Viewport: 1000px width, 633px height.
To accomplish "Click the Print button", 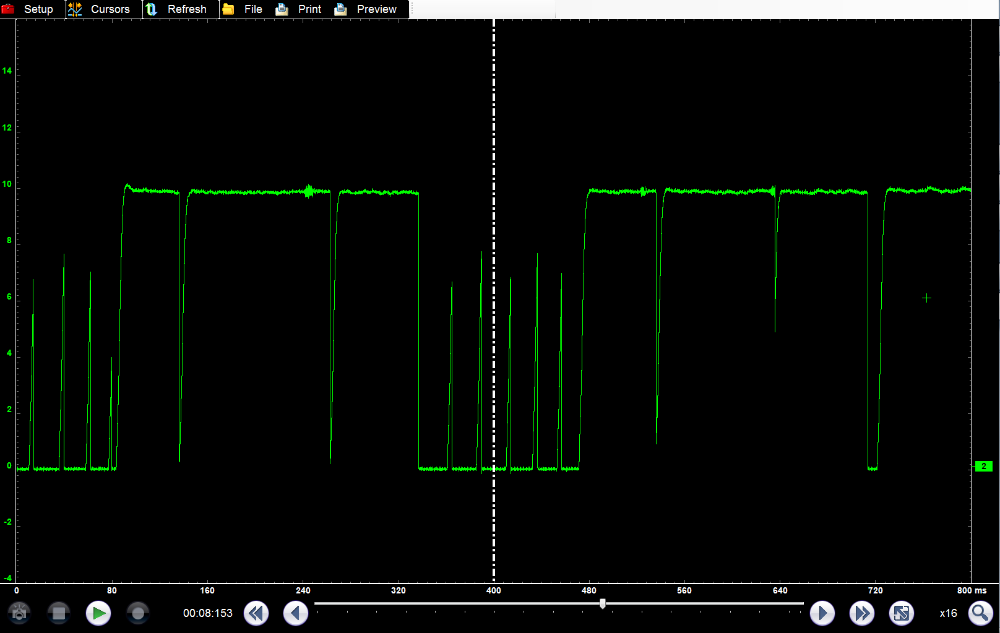I will tap(309, 9).
